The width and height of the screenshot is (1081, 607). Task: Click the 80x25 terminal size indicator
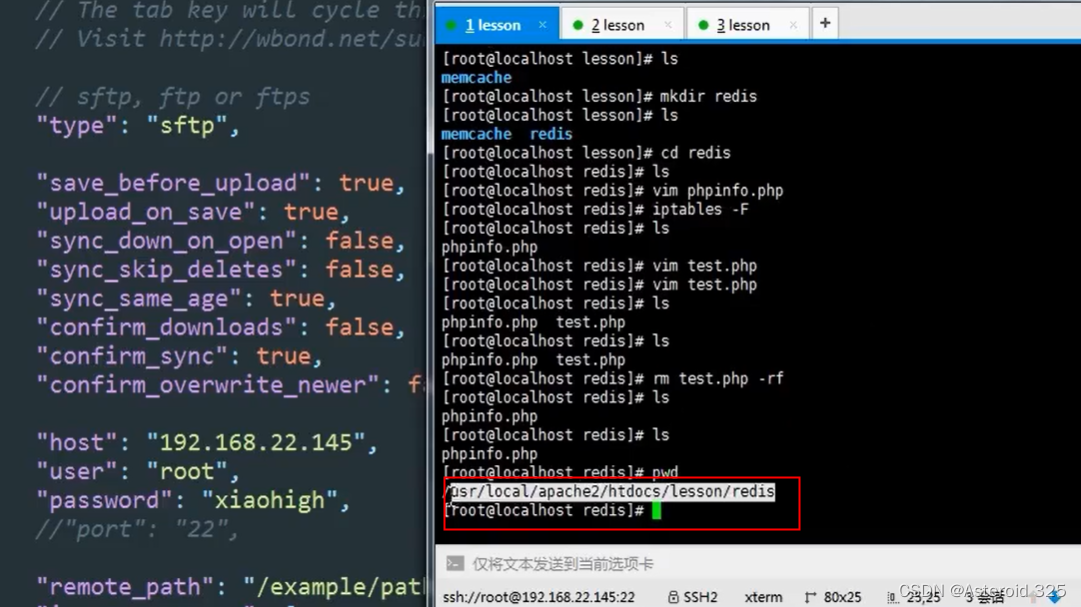pos(842,597)
